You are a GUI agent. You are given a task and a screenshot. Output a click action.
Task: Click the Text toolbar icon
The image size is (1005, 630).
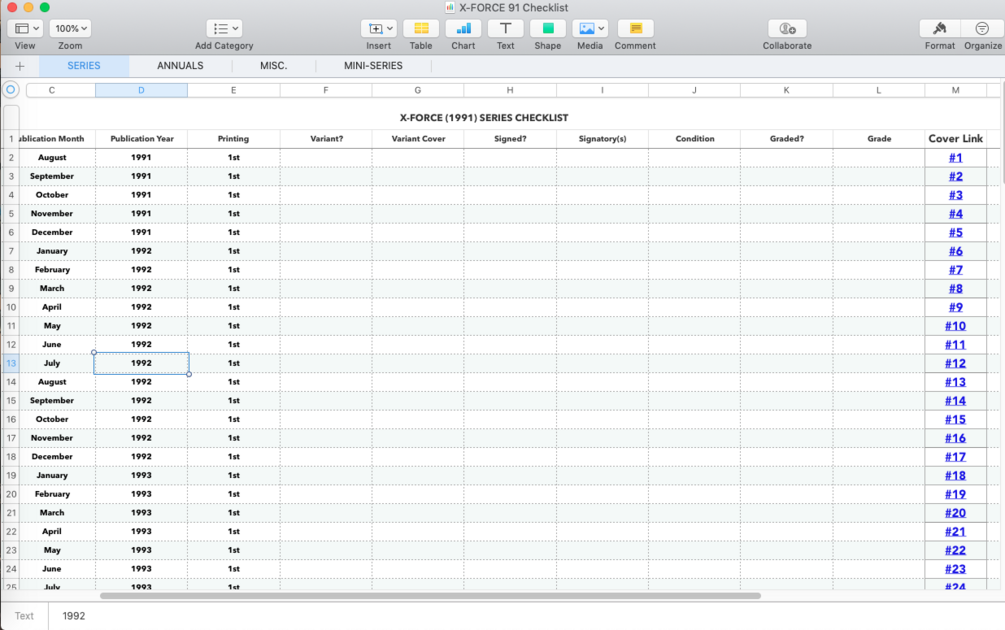coord(506,29)
